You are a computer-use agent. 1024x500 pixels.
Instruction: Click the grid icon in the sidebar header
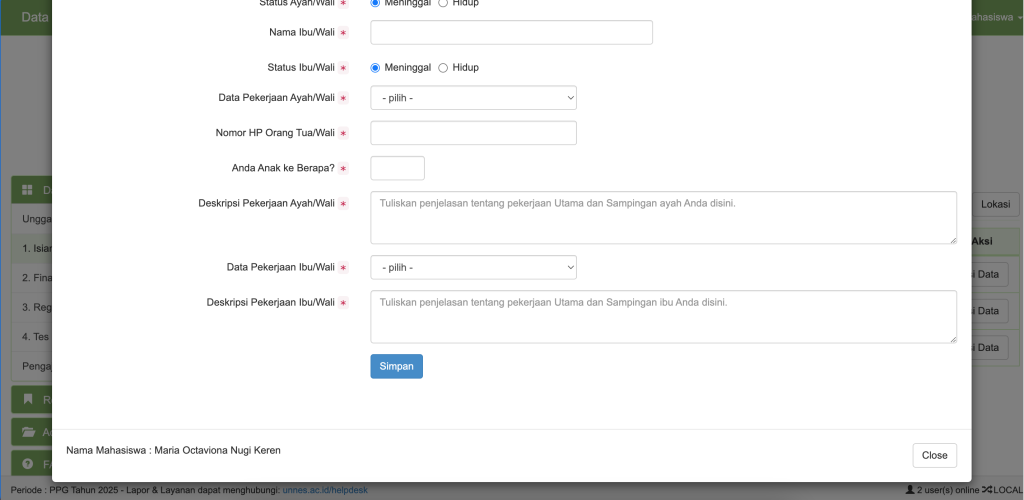[28, 190]
